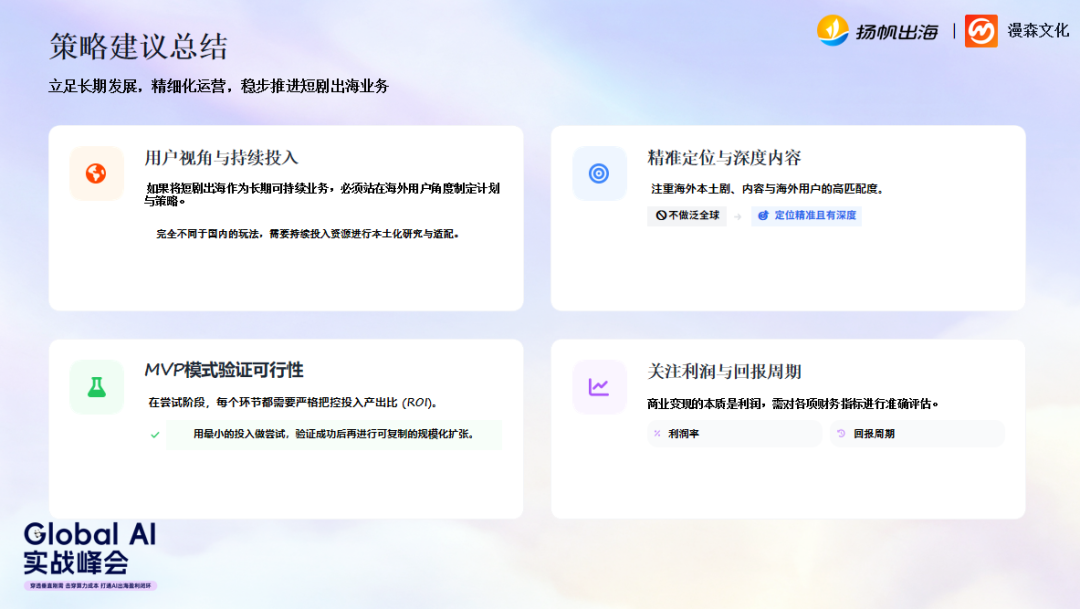Click the text 如果将短剧出海作为长期可持续业务
The width and height of the screenshot is (1080, 609).
[240, 188]
